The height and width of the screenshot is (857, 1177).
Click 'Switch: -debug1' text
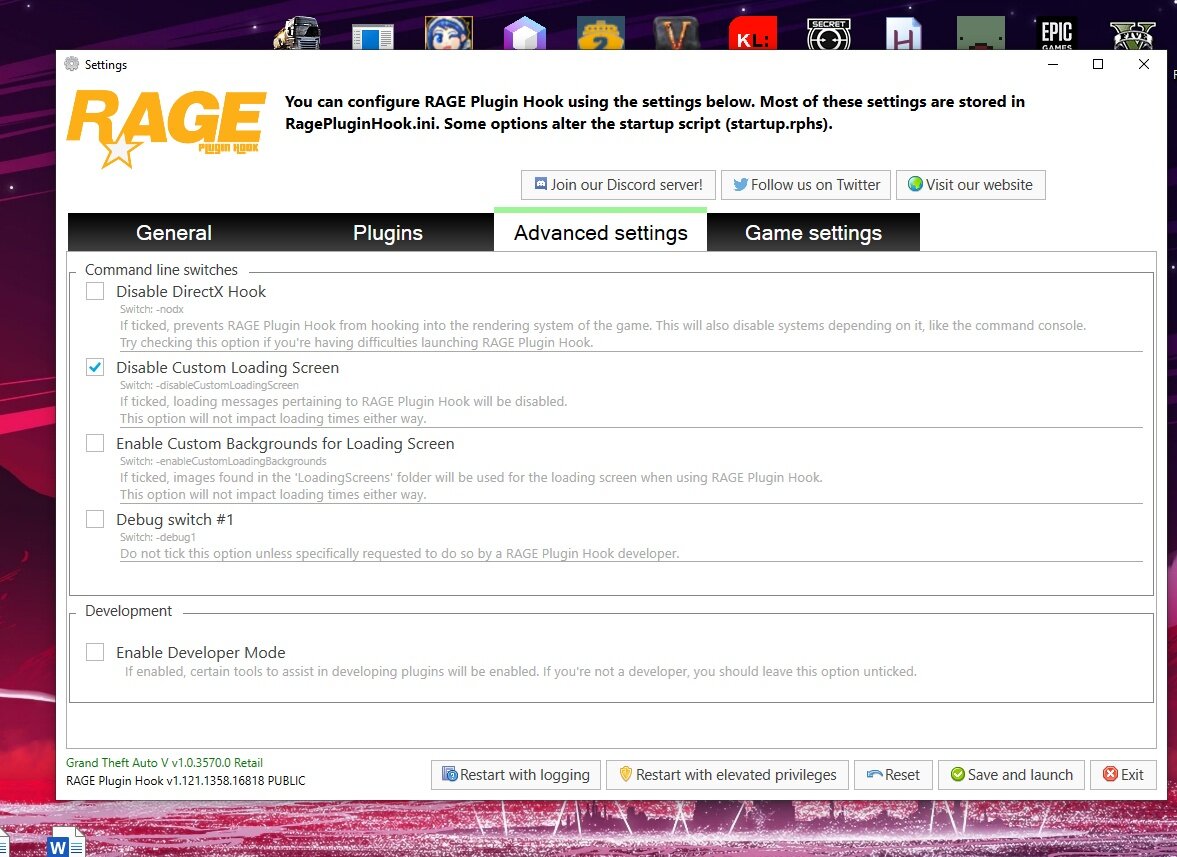tap(158, 537)
